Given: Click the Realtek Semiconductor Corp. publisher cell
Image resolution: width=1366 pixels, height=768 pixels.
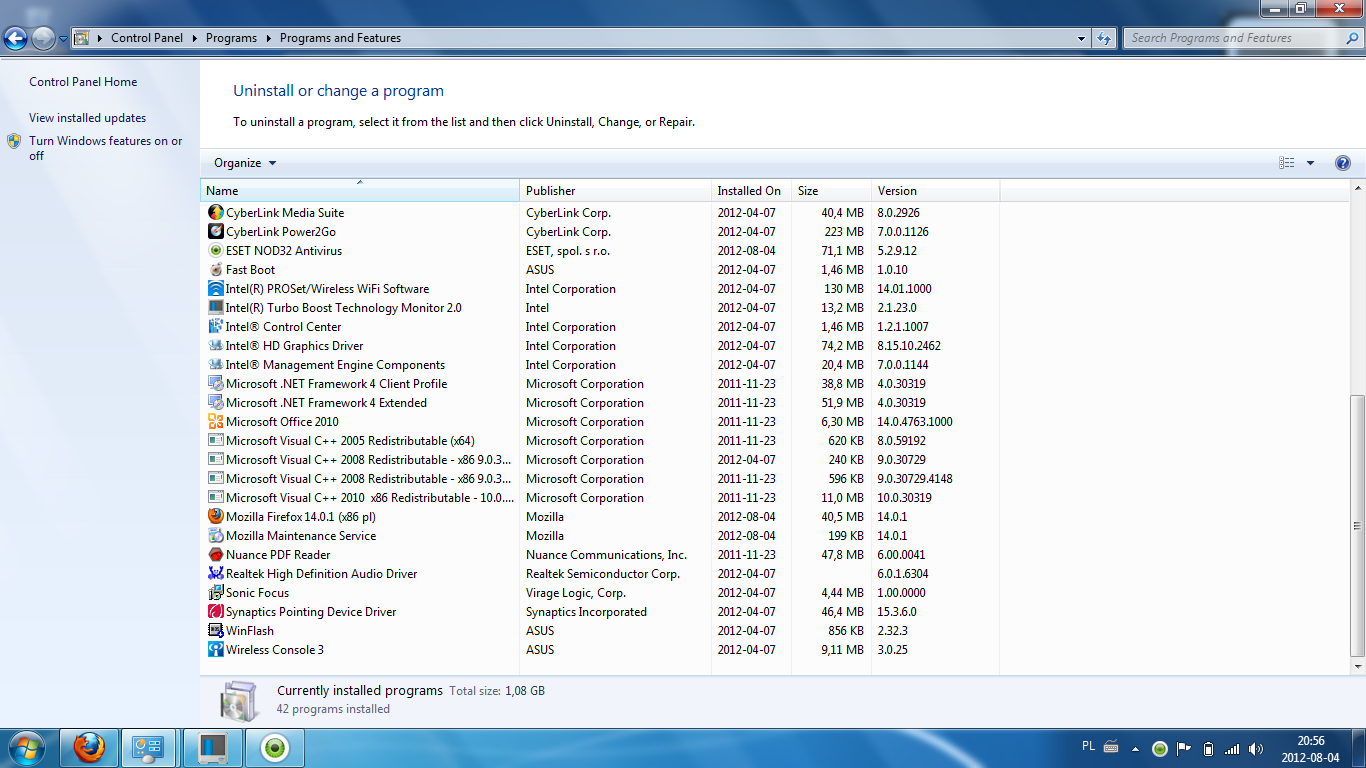Looking at the screenshot, I should [603, 574].
